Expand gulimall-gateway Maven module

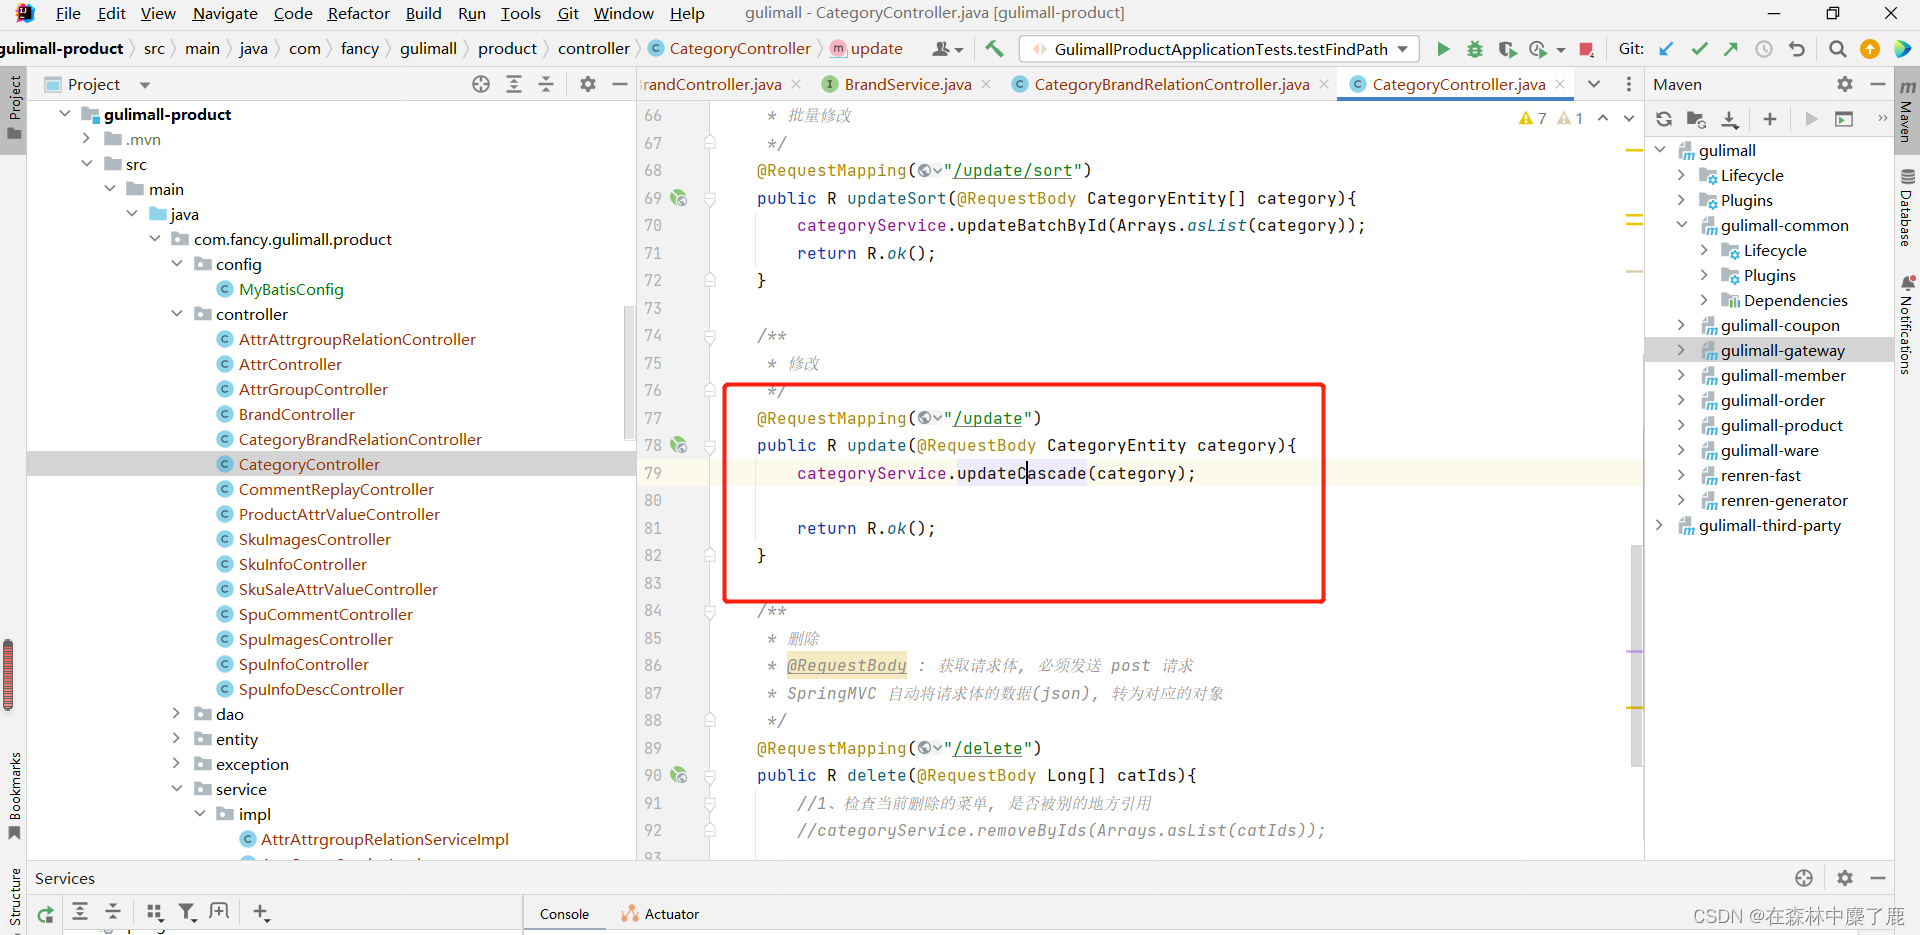1681,350
